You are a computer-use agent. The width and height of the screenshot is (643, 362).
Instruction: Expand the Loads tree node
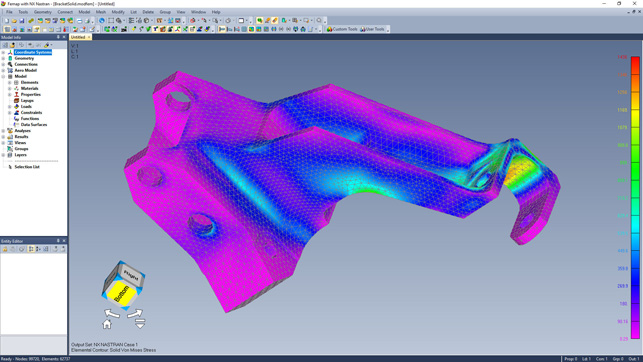(10, 107)
